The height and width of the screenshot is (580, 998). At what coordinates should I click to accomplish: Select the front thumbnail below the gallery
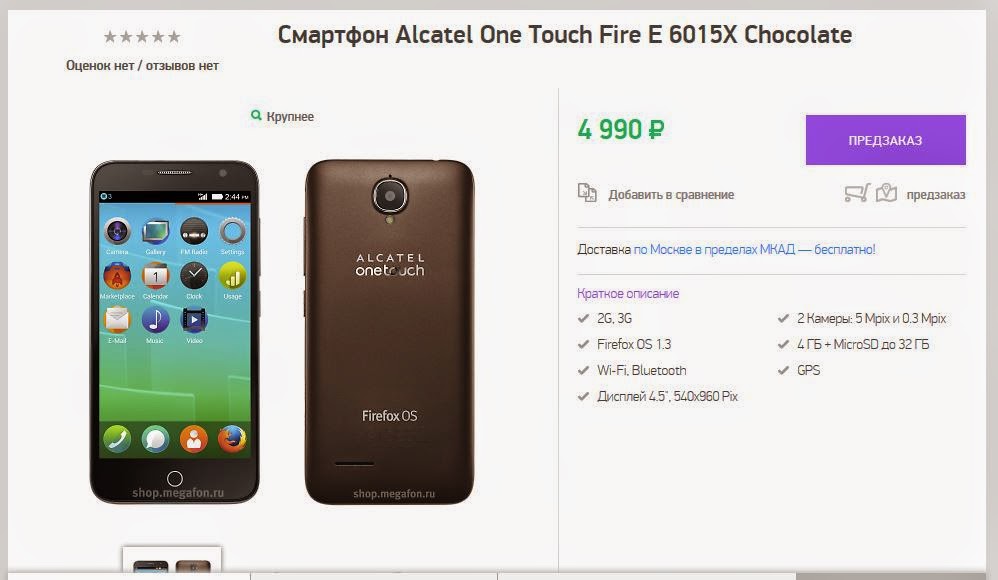click(150, 566)
